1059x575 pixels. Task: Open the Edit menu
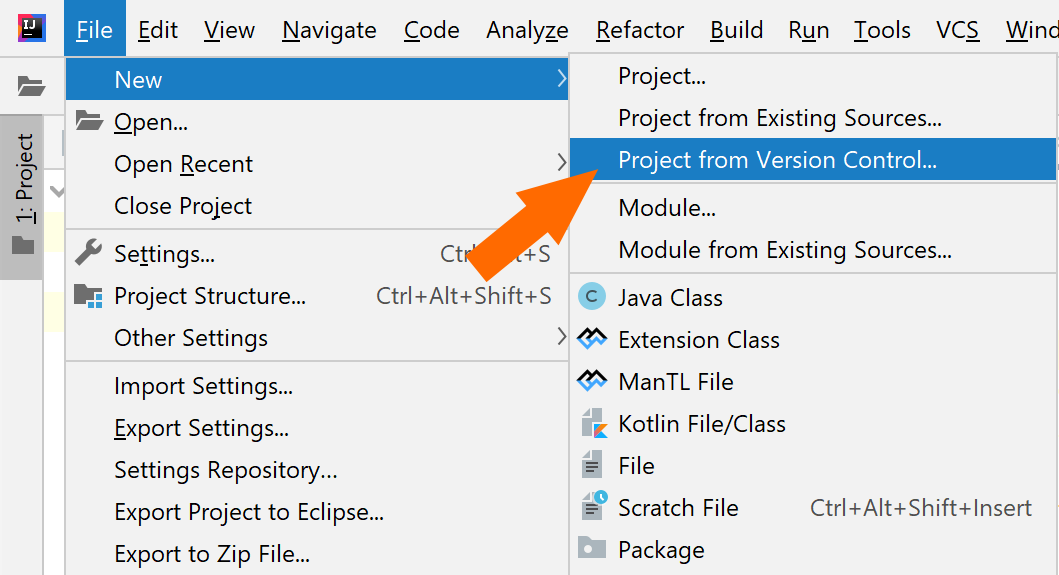coord(158,31)
